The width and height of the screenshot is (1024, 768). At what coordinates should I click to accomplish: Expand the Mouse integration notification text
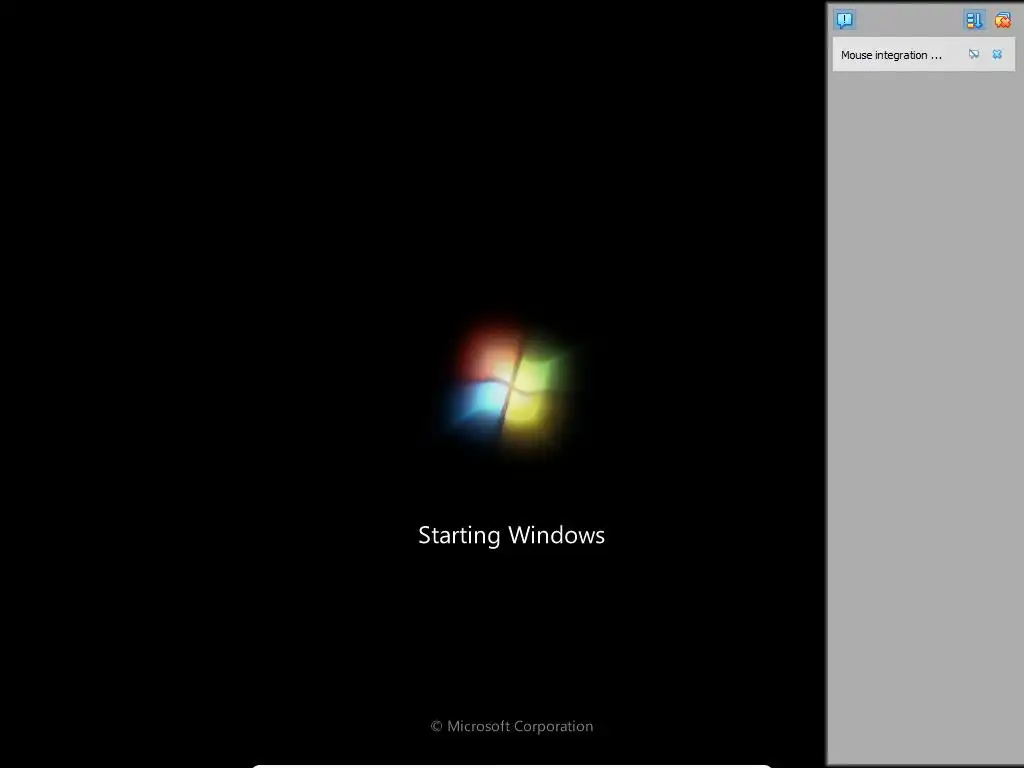(891, 55)
